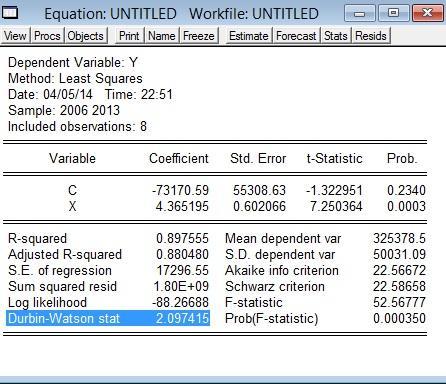Click R-squared value 0.897555
The width and height of the screenshot is (446, 384).
(x=182, y=238)
